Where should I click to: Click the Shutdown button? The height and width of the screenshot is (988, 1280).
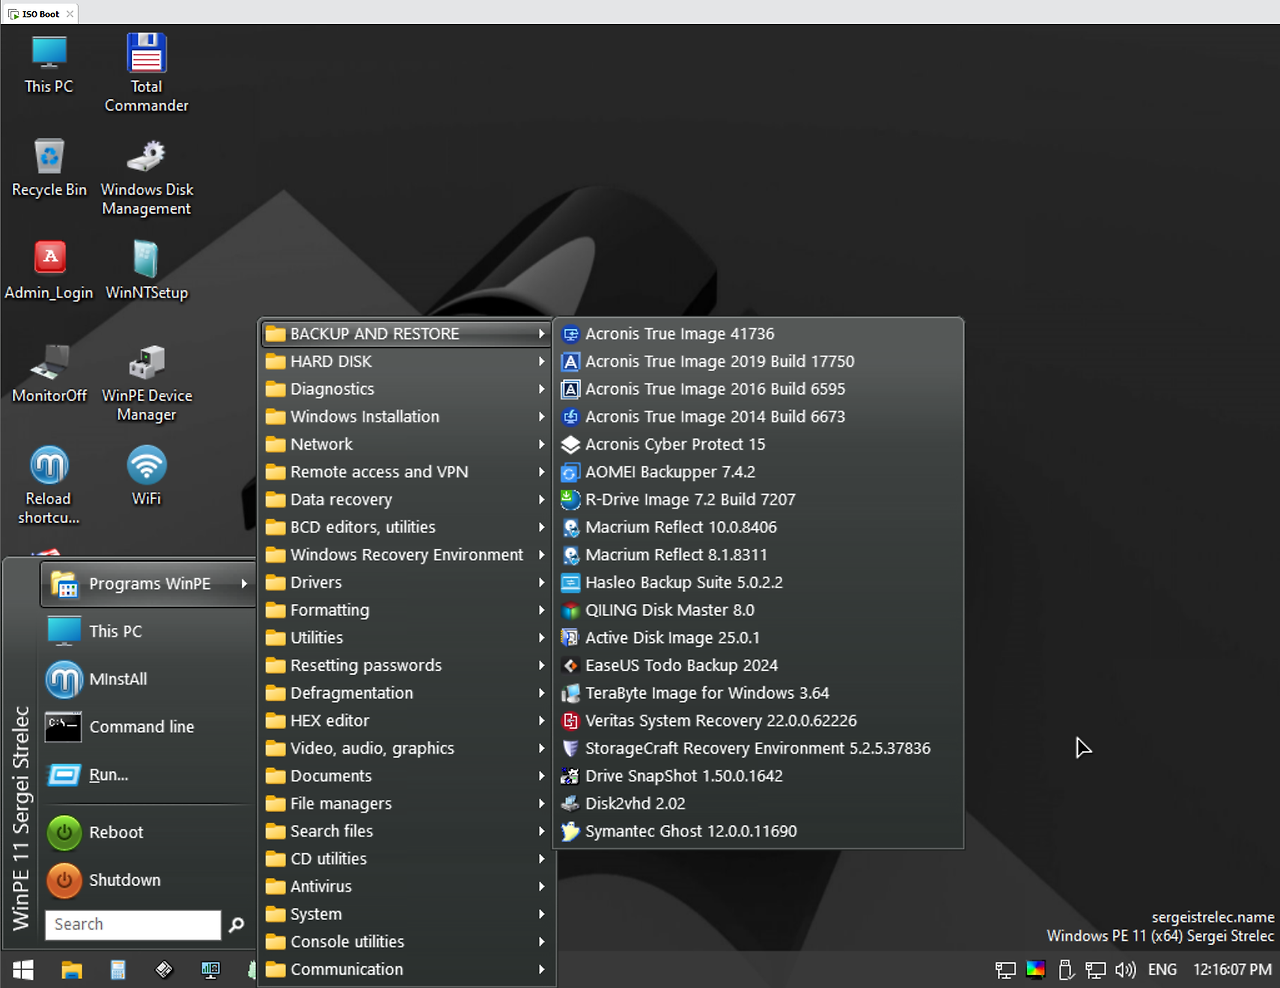(124, 880)
